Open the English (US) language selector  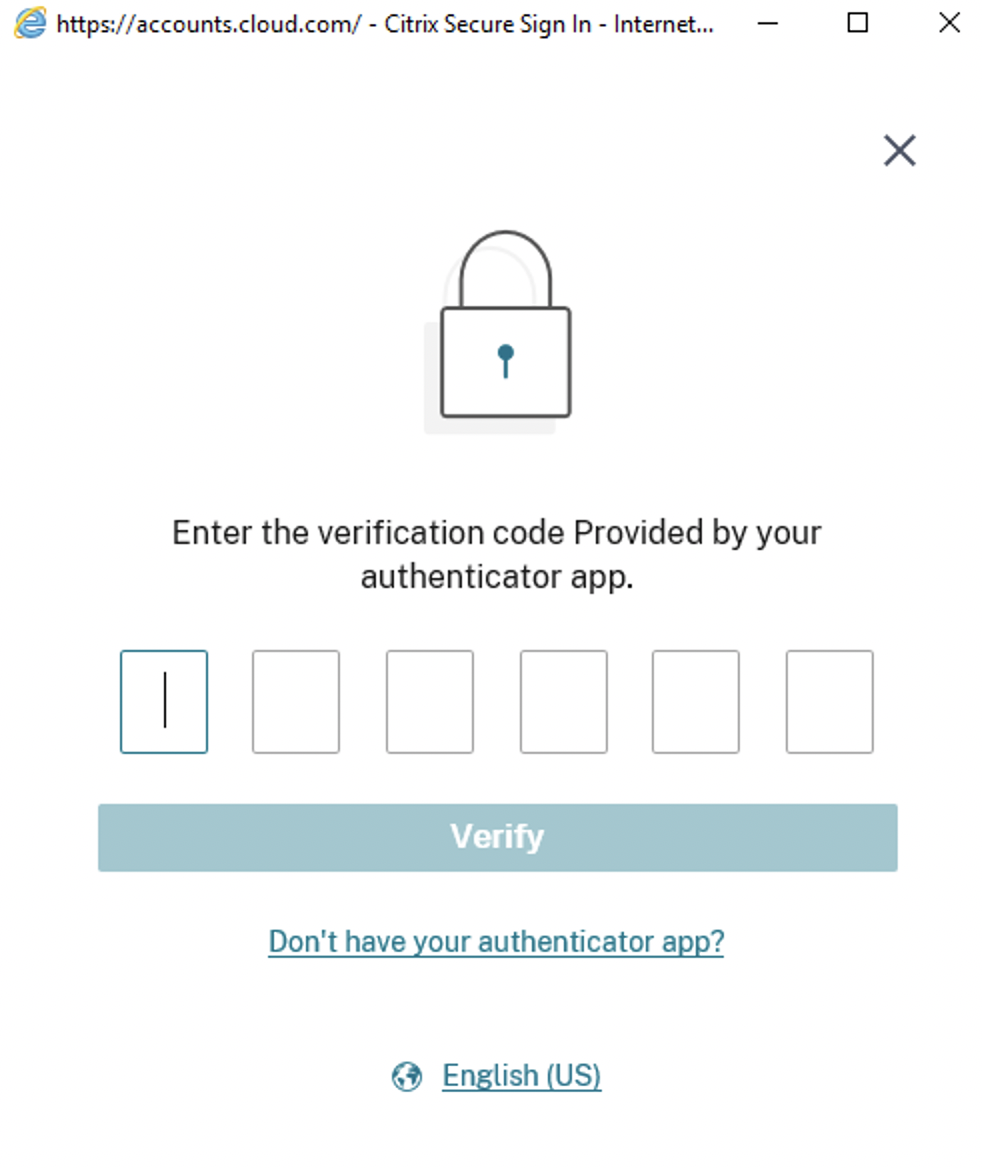tap(522, 1076)
